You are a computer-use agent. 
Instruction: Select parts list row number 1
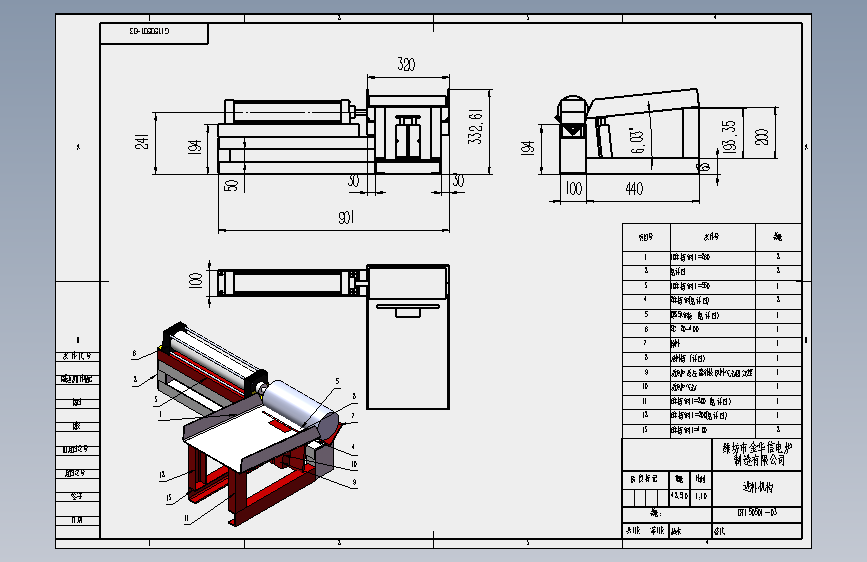(x=712, y=258)
